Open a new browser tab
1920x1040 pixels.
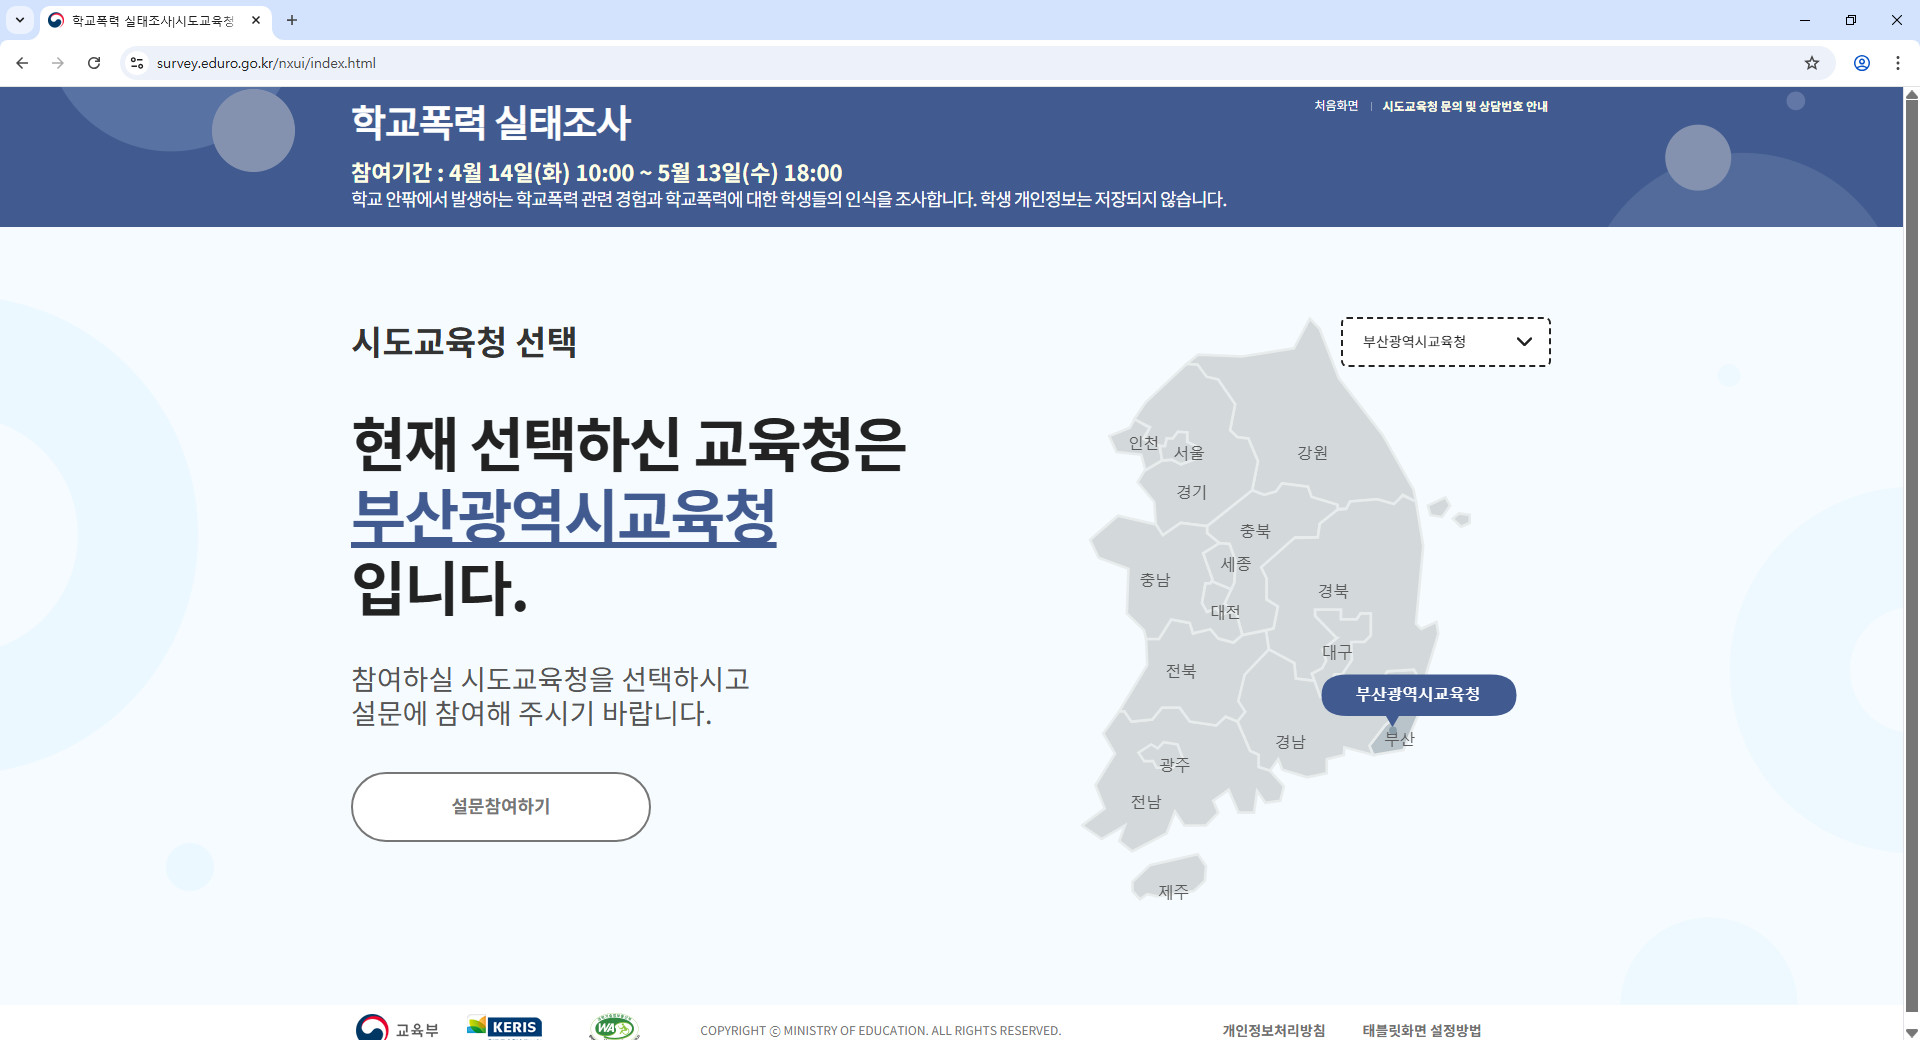[x=292, y=20]
